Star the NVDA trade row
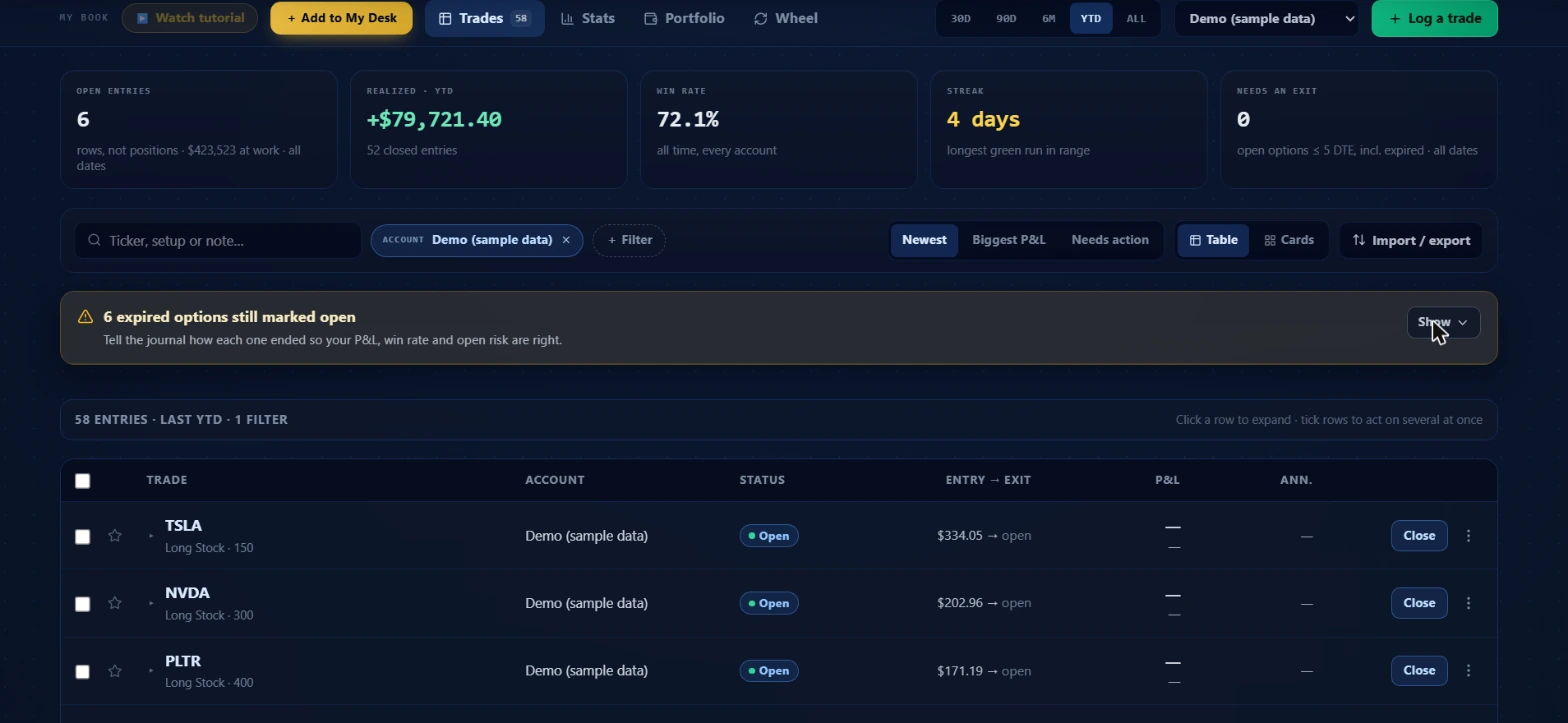This screenshot has width=1568, height=723. [115, 603]
